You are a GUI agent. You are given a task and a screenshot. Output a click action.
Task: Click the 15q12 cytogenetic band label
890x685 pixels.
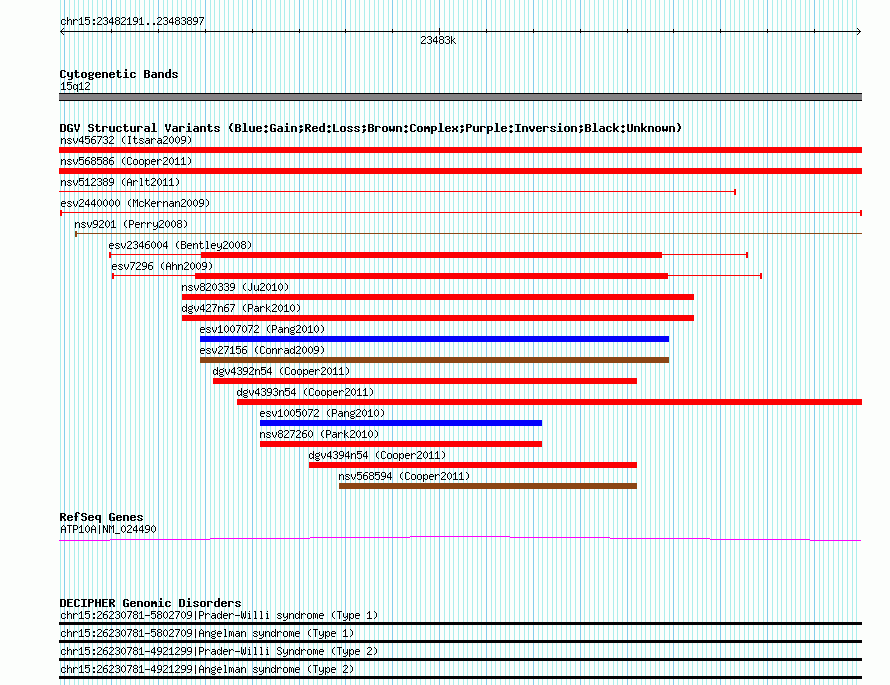click(75, 86)
